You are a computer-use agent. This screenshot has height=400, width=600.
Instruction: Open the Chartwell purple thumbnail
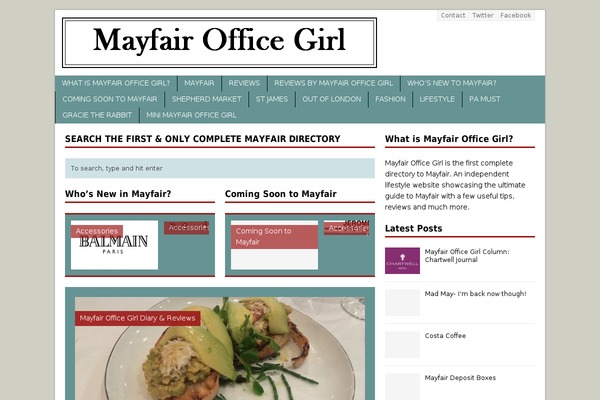coord(402,260)
